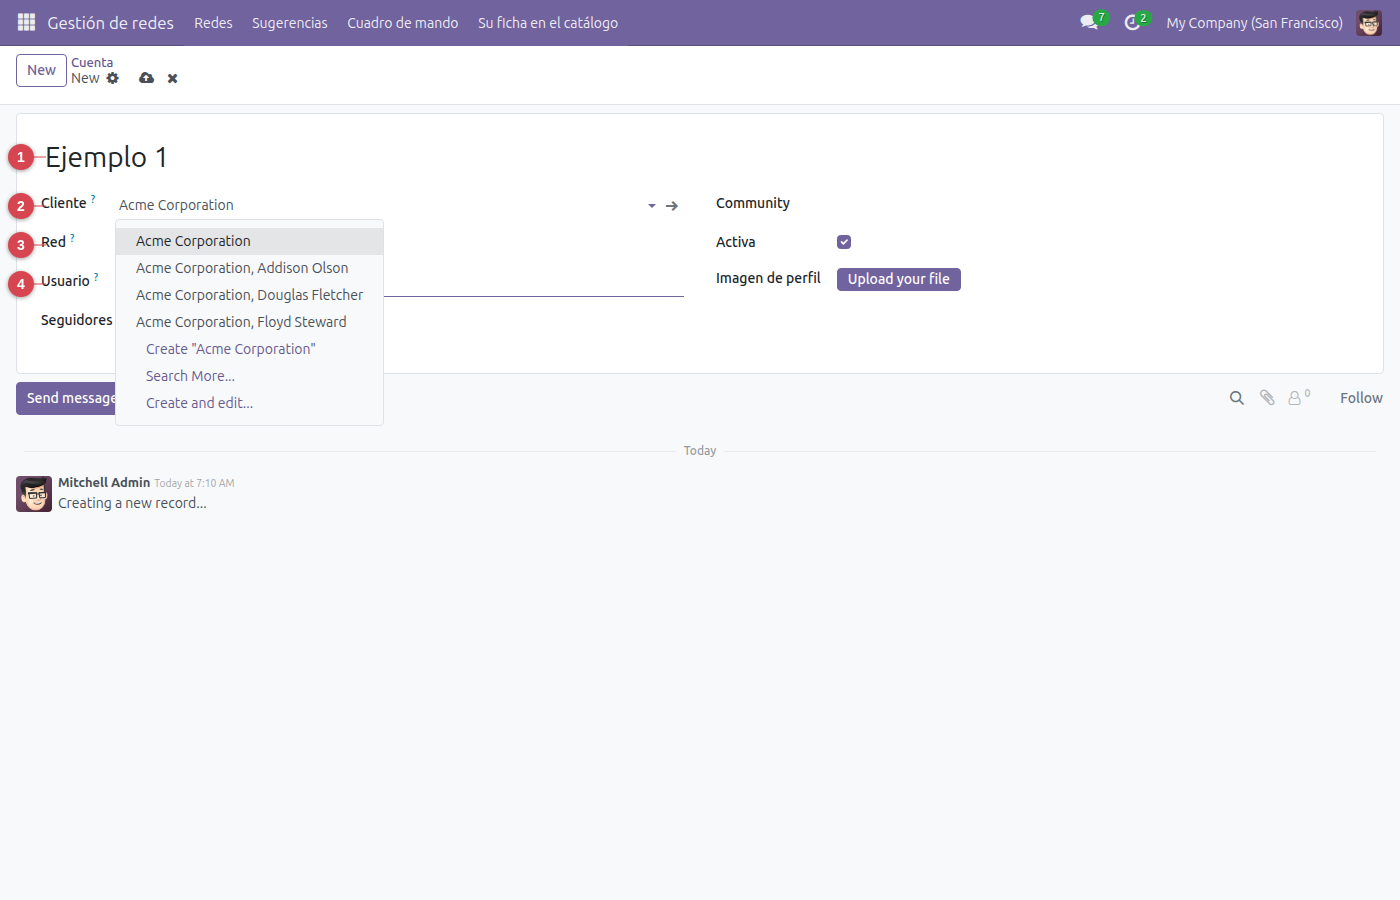This screenshot has height=900, width=1400.
Task: Choose "Acme Corporation, Addison Olson" option
Action: pyautogui.click(x=249, y=268)
